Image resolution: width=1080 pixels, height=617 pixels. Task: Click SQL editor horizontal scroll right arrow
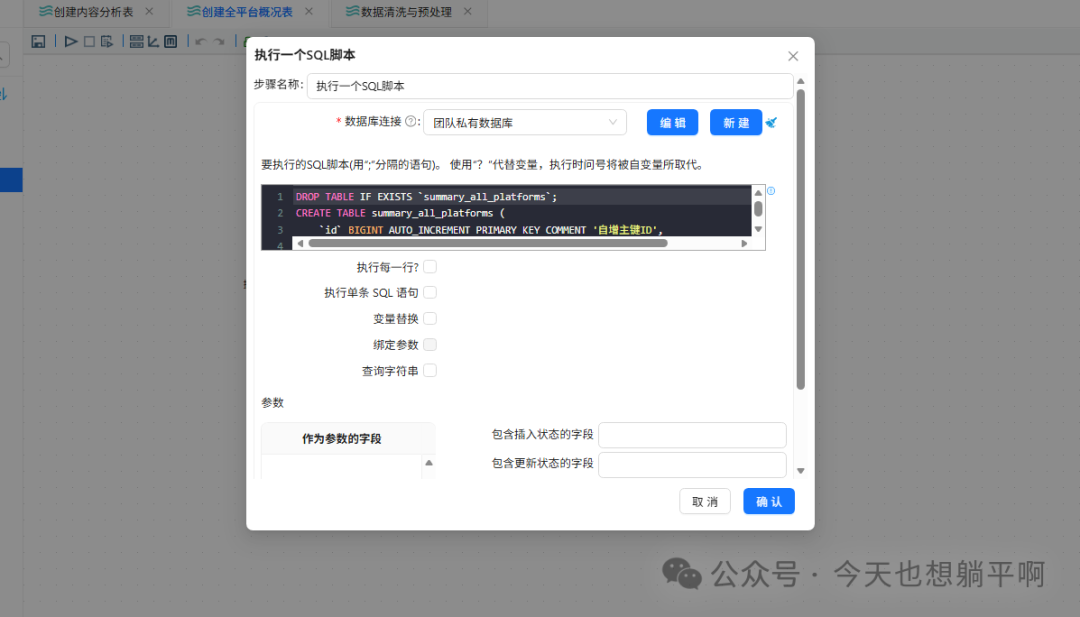pyautogui.click(x=744, y=243)
